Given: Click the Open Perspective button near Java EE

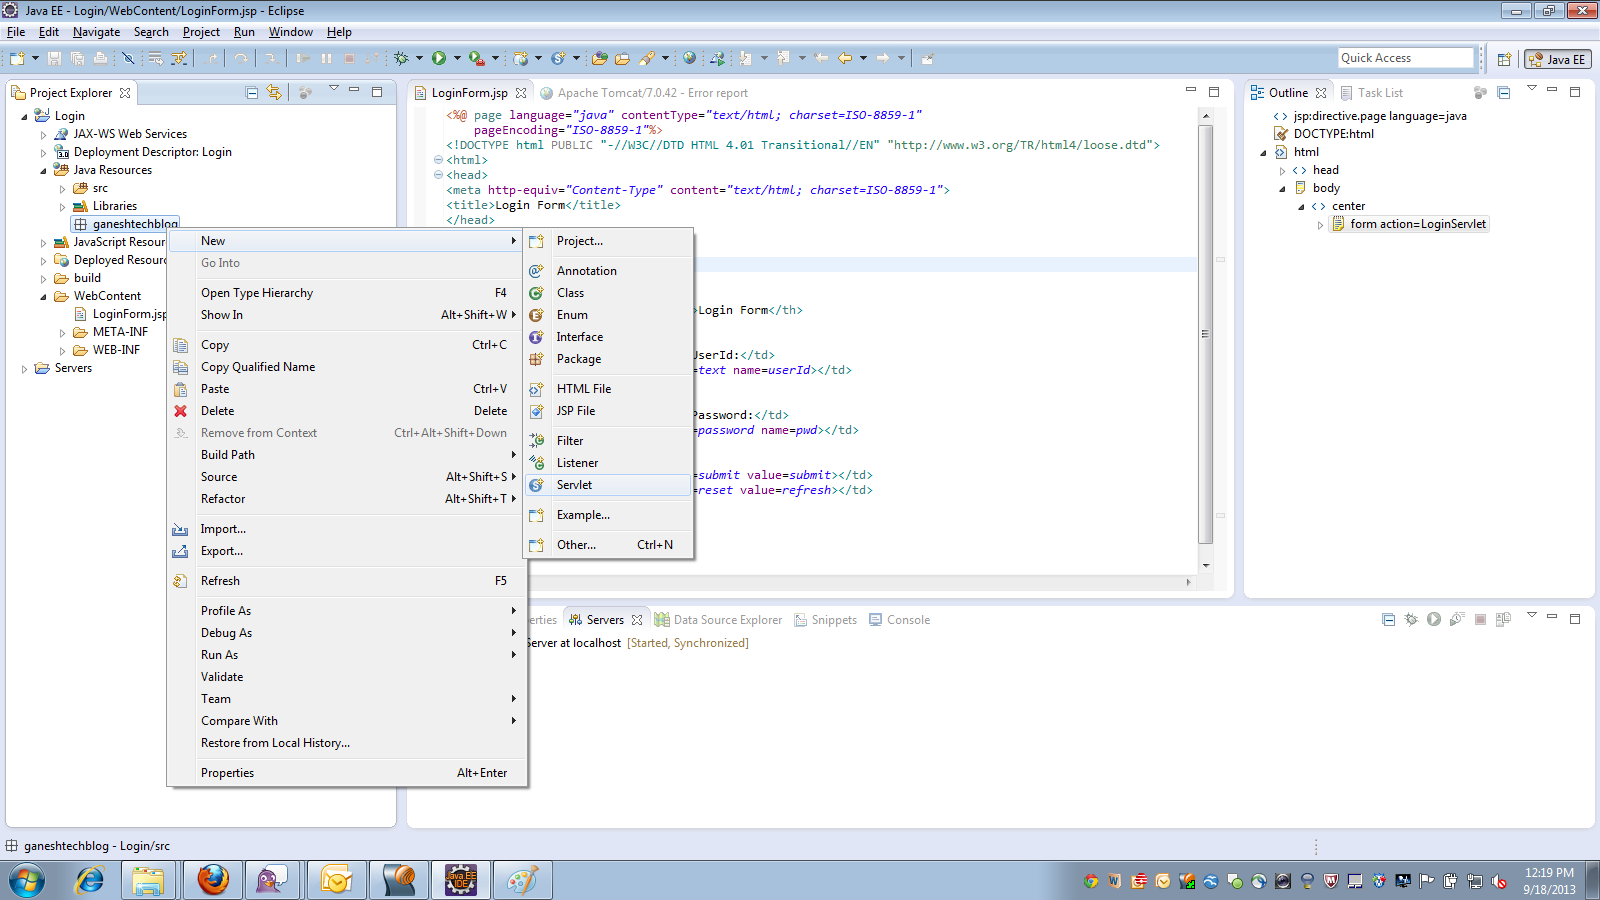Looking at the screenshot, I should (1505, 58).
